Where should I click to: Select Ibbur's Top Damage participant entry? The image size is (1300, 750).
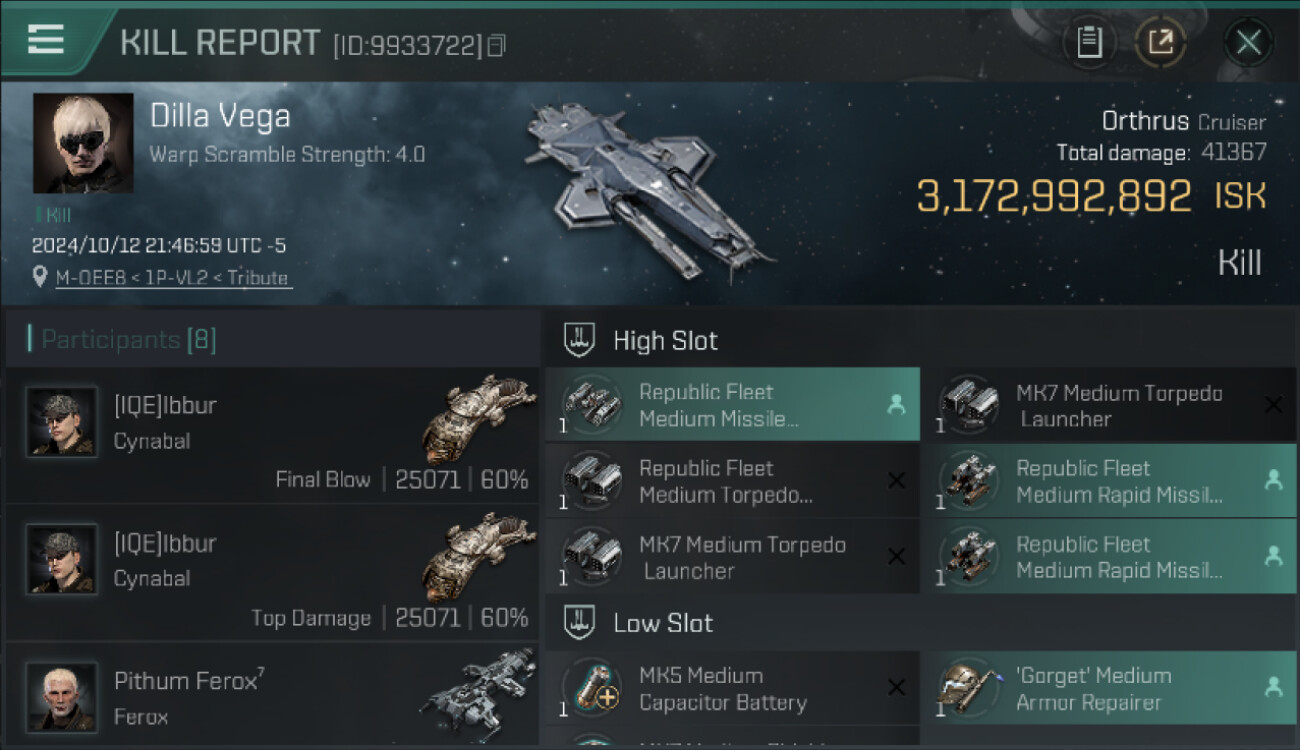click(272, 574)
